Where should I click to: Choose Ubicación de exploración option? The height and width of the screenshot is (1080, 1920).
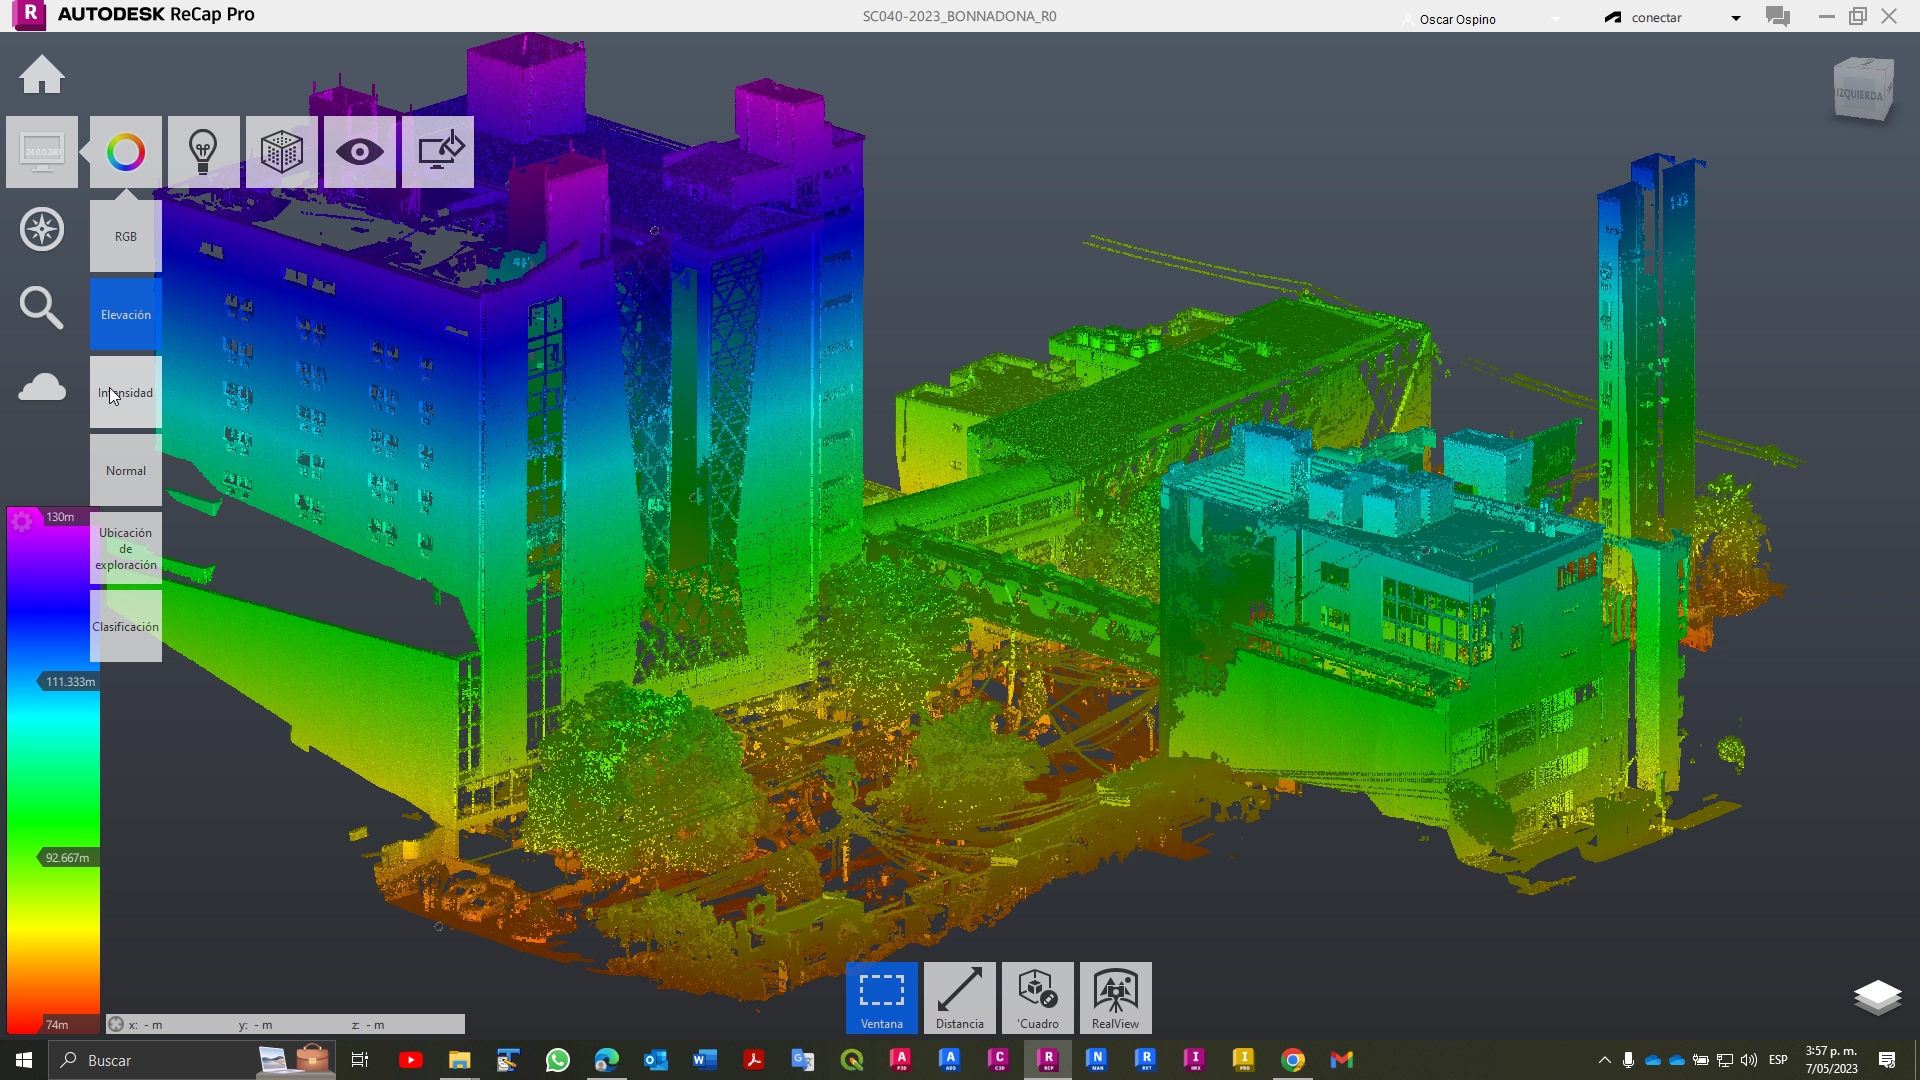click(126, 548)
